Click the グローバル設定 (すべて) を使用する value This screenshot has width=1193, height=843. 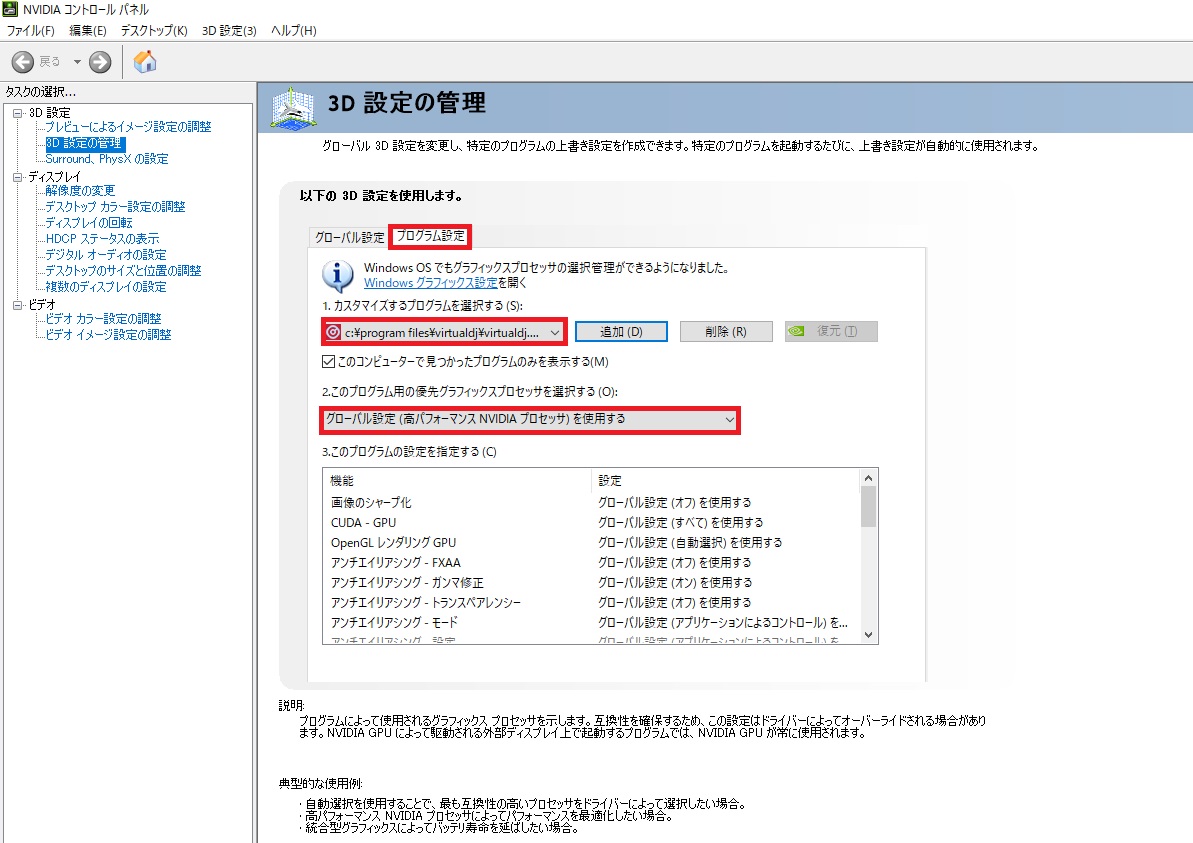coord(680,523)
